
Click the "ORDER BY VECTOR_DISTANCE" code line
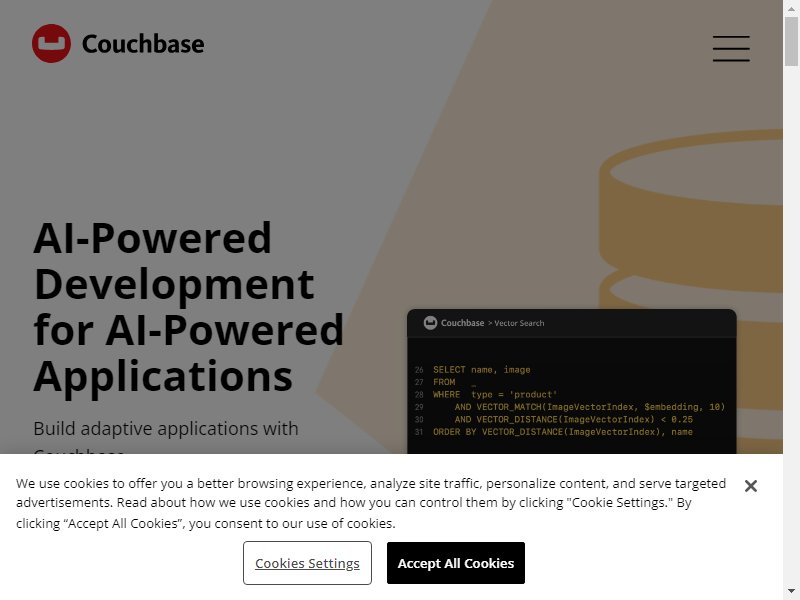point(563,432)
